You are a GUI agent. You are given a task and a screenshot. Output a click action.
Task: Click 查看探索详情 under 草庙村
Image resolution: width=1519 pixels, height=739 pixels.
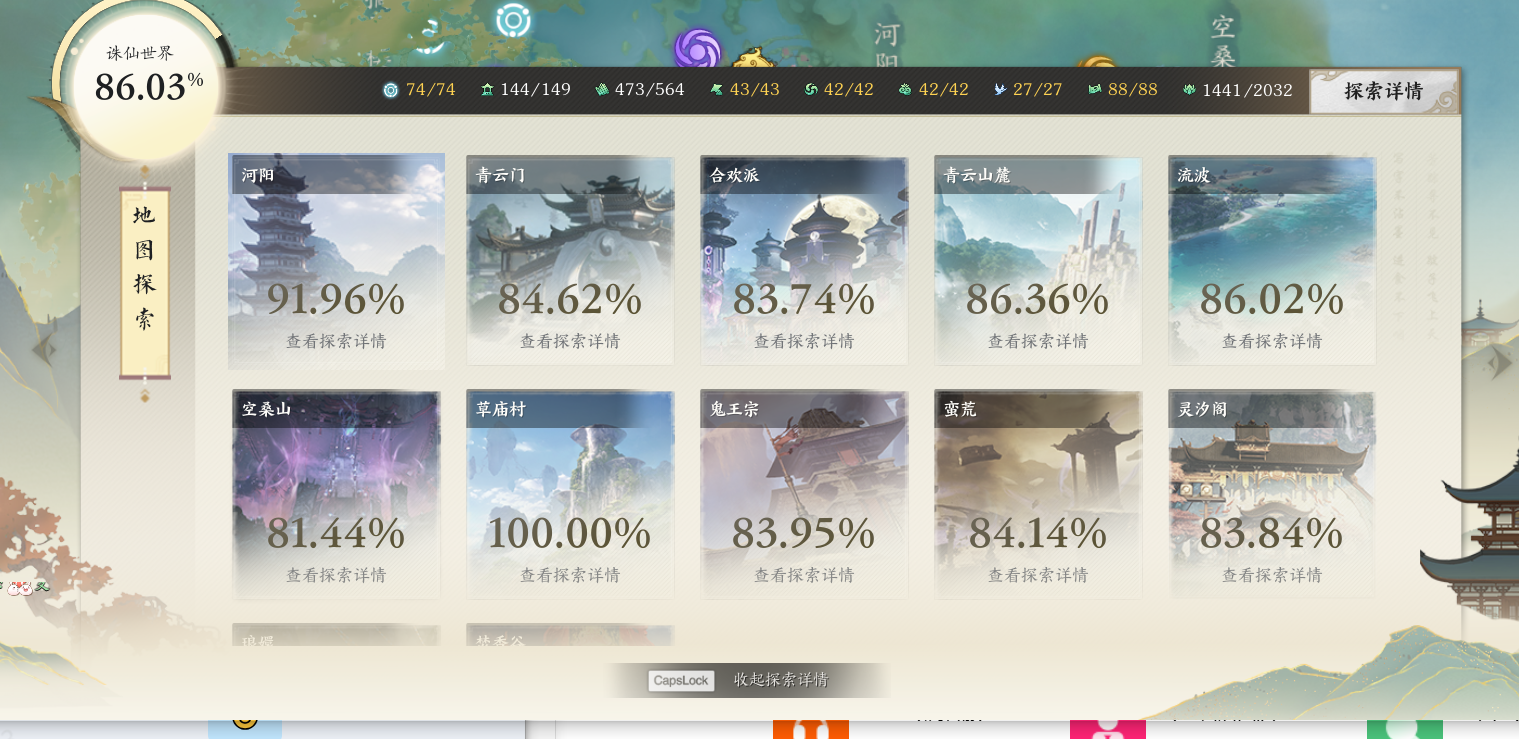[570, 575]
